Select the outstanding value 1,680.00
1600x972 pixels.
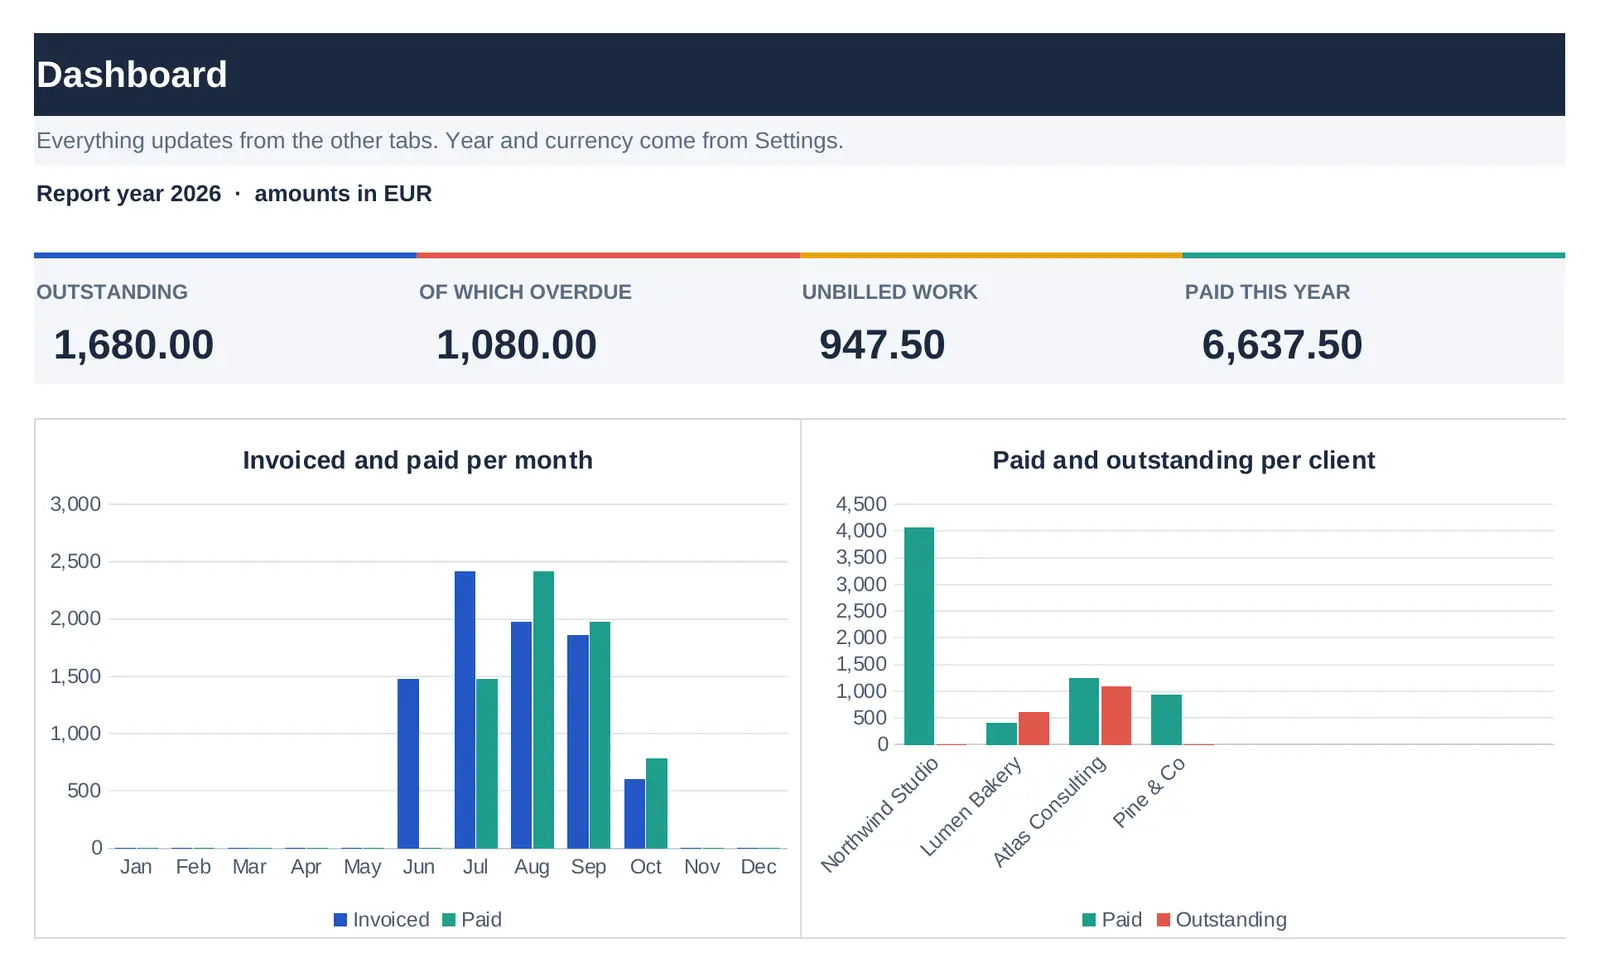pyautogui.click(x=134, y=345)
